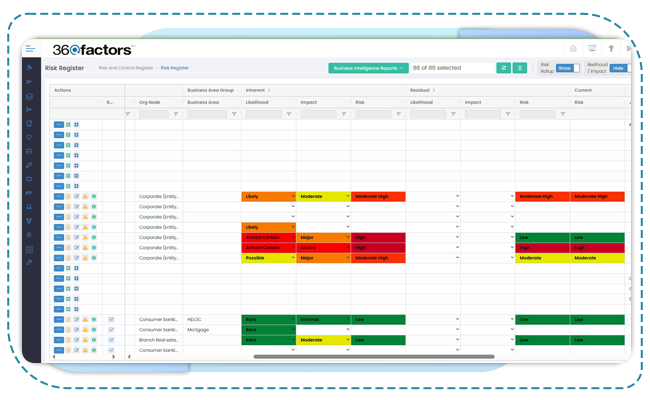Go to Risk and Control Register breadcrumb
Viewport: 650px width, 400px height.
click(x=125, y=68)
